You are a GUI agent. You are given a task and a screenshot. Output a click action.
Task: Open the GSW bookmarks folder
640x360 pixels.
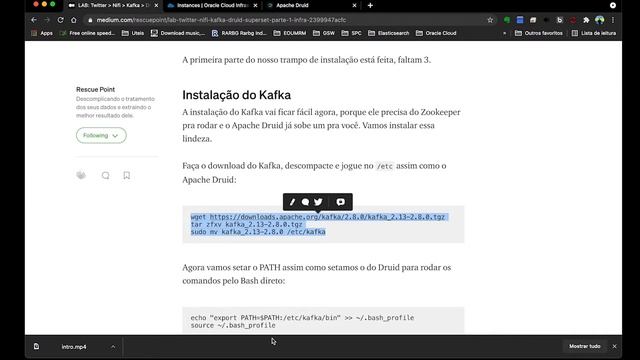[324, 33]
